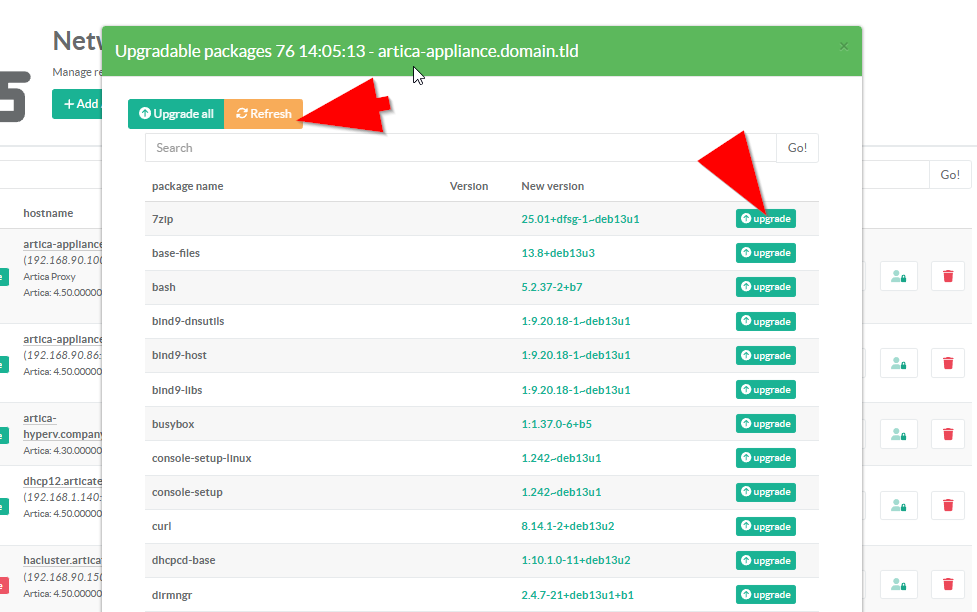
Task: Delete the last visible host via trash icon
Action: pyautogui.click(x=947, y=583)
